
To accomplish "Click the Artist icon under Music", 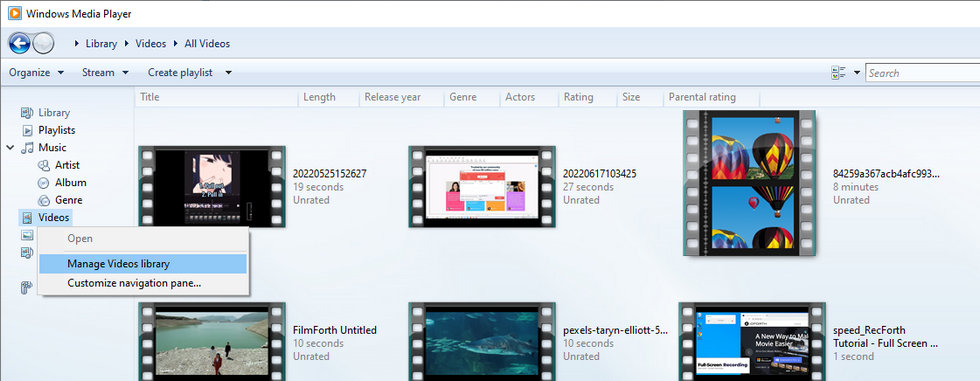I will 44,165.
